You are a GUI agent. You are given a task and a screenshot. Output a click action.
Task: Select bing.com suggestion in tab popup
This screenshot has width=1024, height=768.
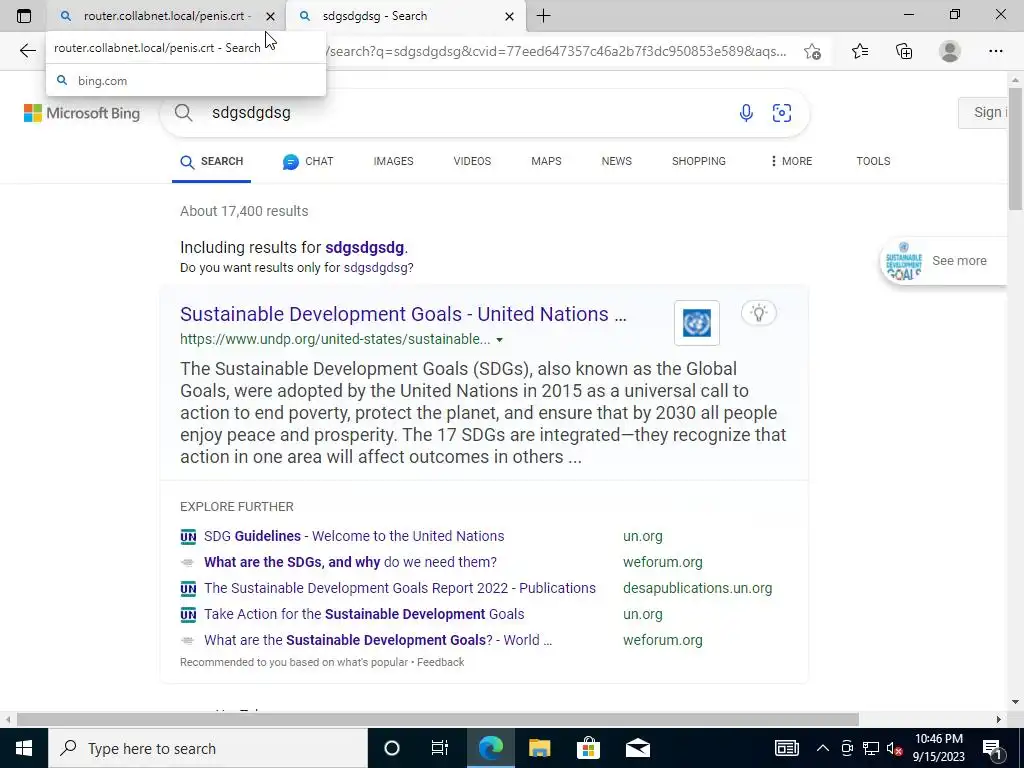(185, 80)
